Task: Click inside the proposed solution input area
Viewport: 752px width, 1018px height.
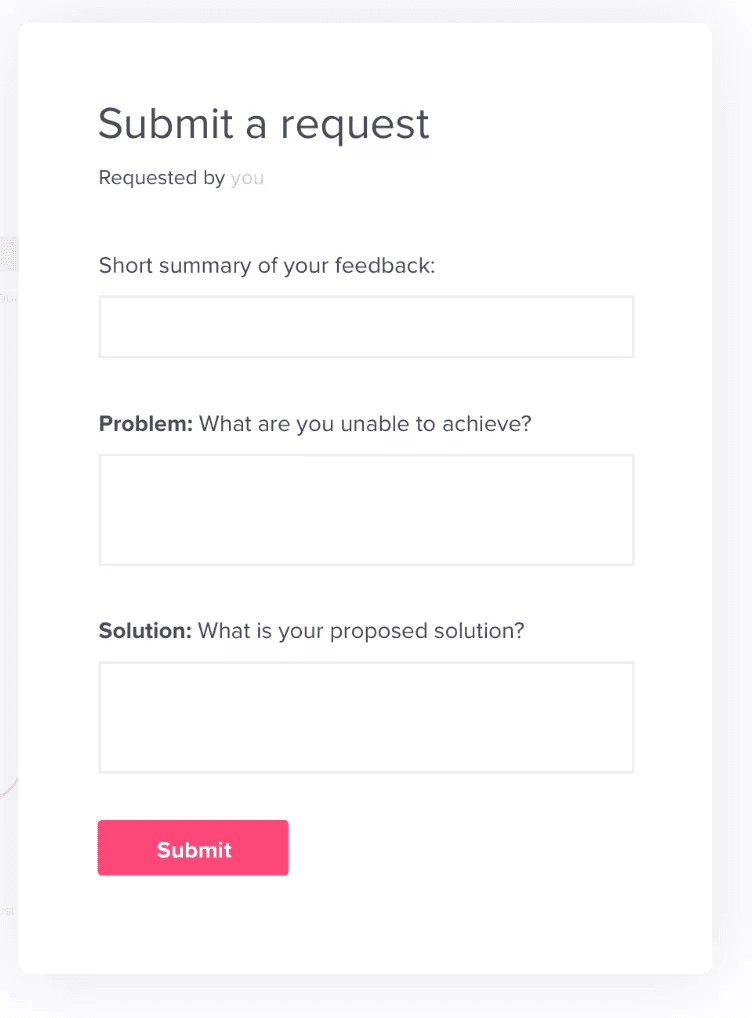Action: pyautogui.click(x=366, y=716)
